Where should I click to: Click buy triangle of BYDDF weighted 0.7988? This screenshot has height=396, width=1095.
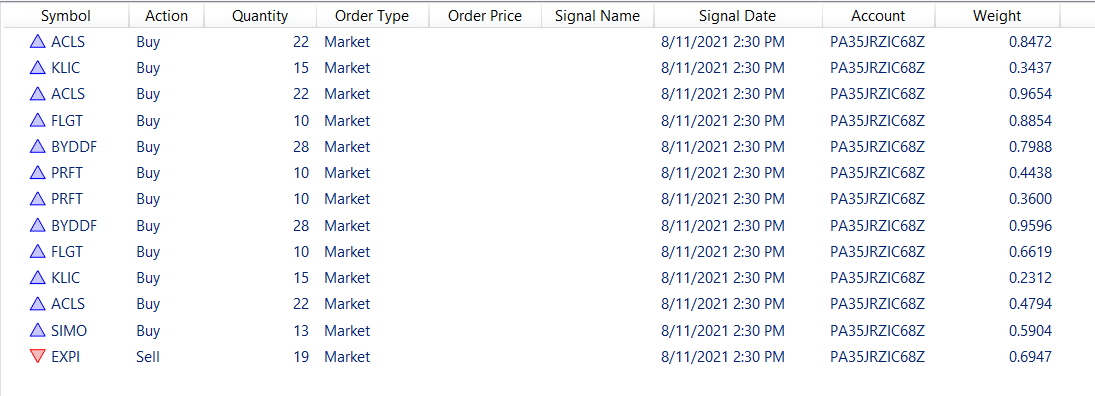point(38,147)
